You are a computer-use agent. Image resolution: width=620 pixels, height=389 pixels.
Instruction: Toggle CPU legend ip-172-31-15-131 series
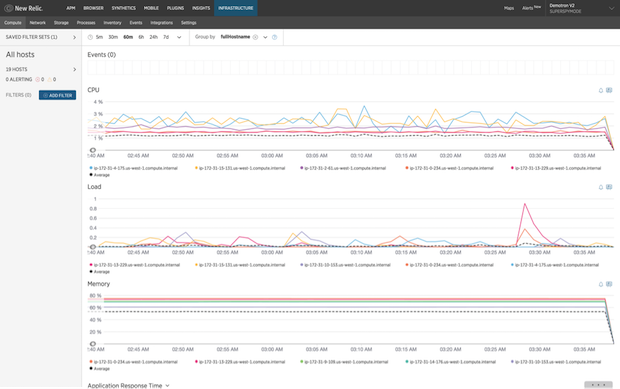[240, 168]
